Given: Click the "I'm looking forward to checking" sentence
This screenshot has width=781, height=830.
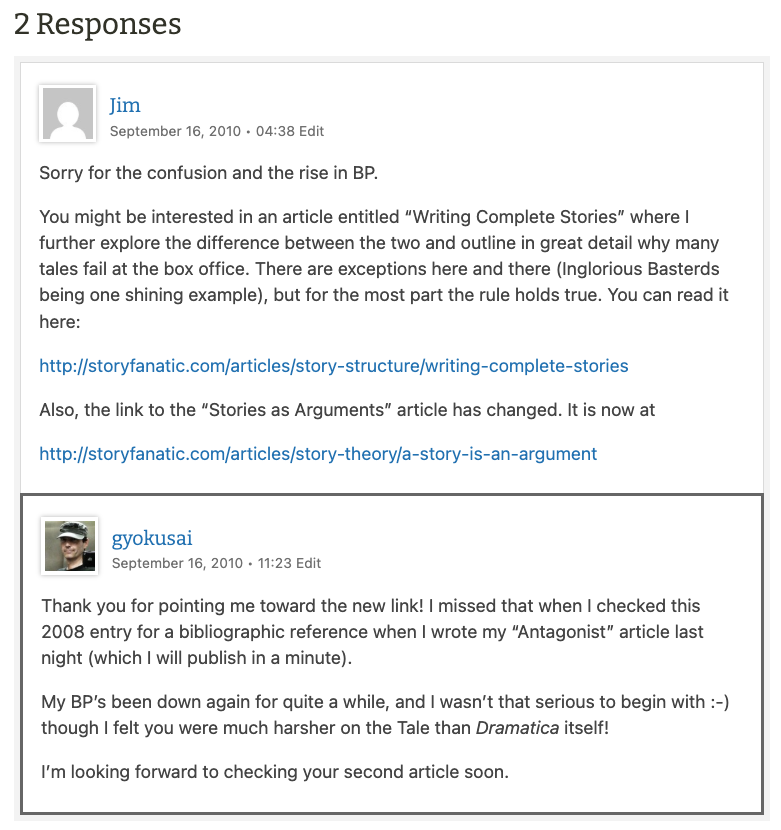Looking at the screenshot, I should click(275, 772).
